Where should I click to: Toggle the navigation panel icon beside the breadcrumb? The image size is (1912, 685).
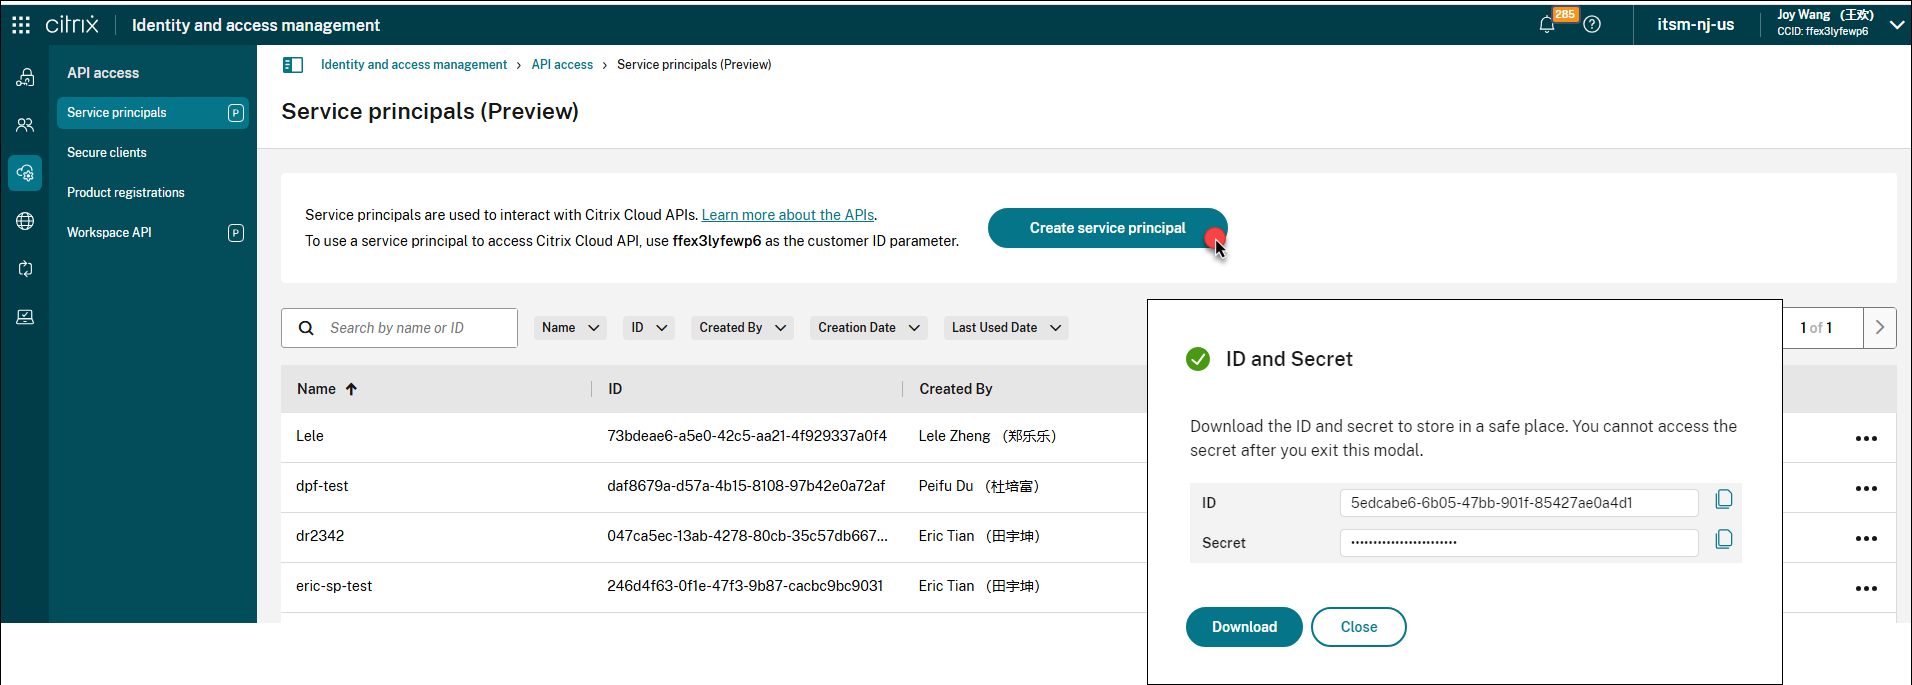(x=293, y=65)
